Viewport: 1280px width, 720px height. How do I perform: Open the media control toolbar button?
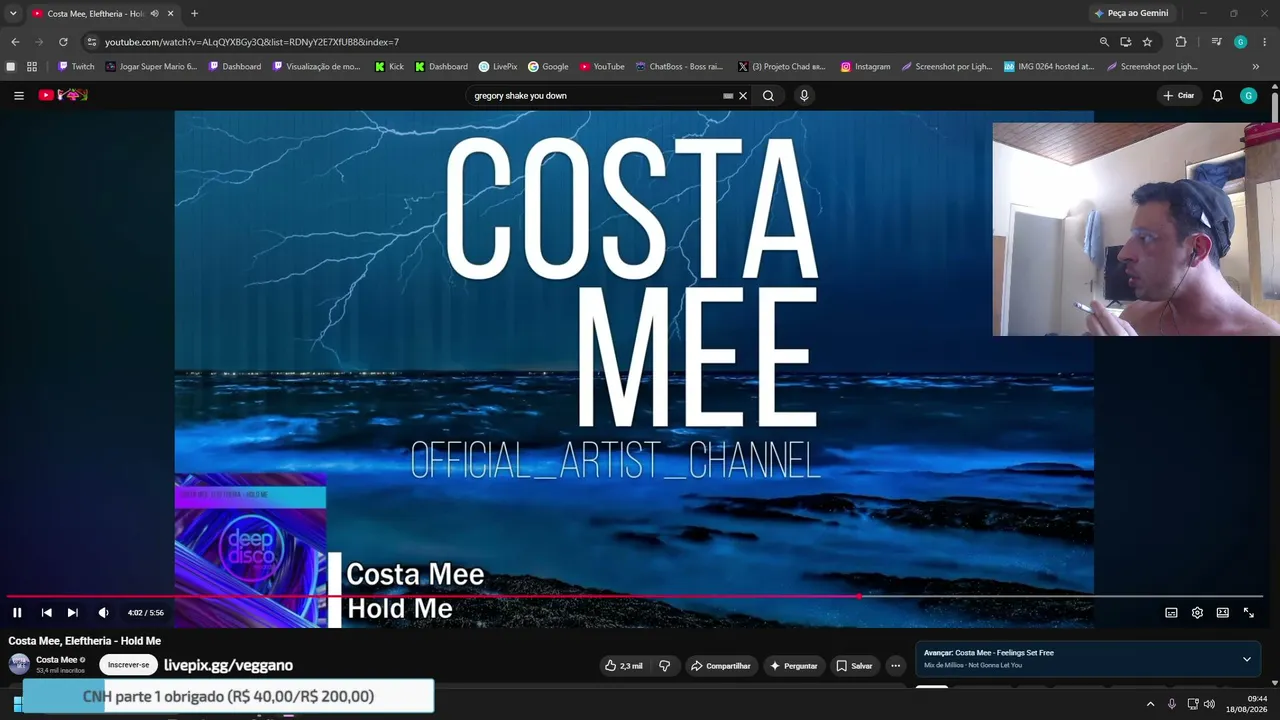[x=1216, y=42]
